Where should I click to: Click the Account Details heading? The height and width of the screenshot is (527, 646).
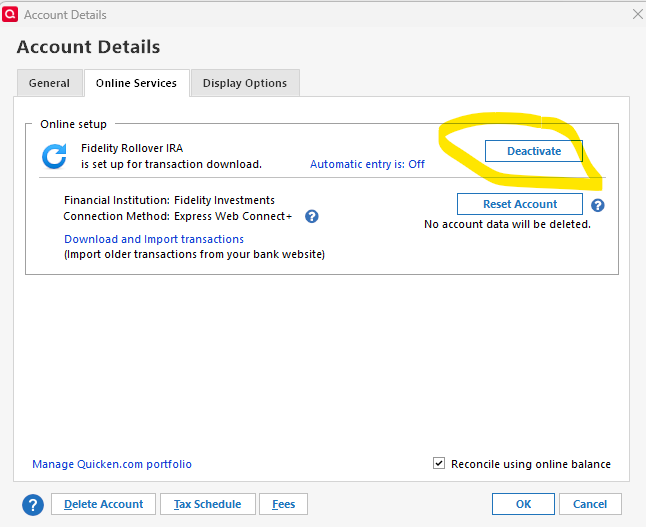click(88, 47)
